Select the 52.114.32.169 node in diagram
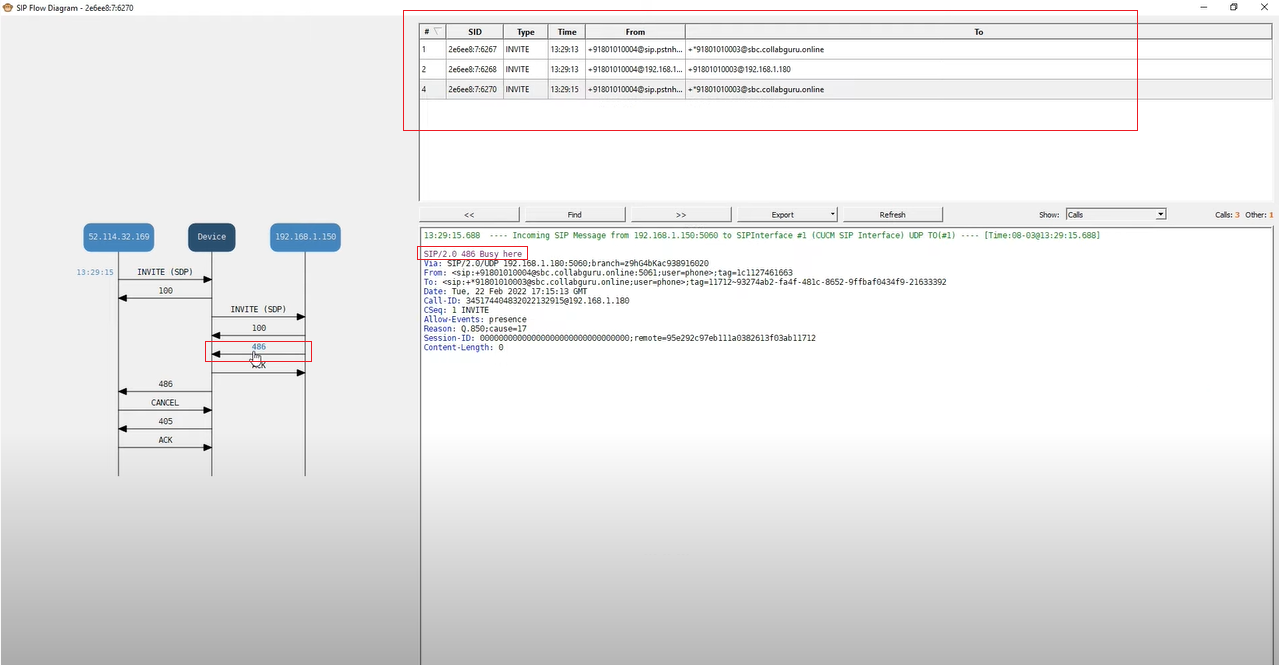This screenshot has width=1279, height=665. [x=118, y=237]
